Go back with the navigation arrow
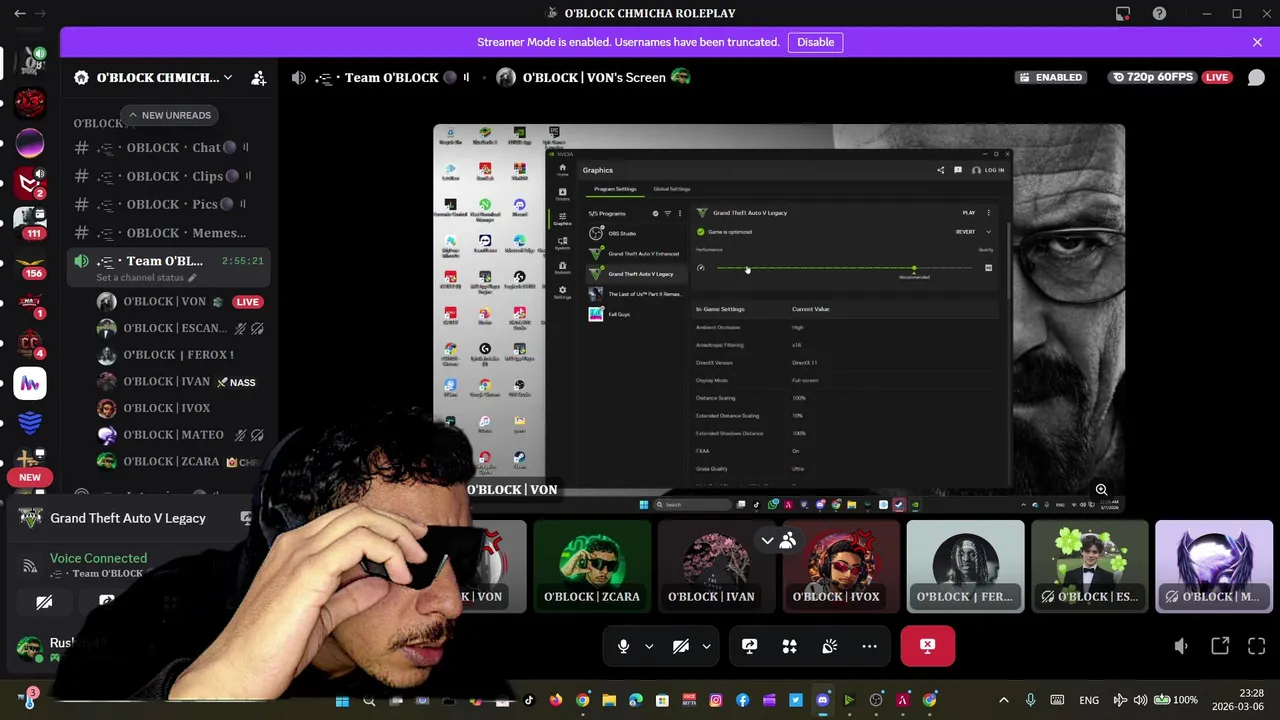The width and height of the screenshot is (1280, 720). coord(20,13)
